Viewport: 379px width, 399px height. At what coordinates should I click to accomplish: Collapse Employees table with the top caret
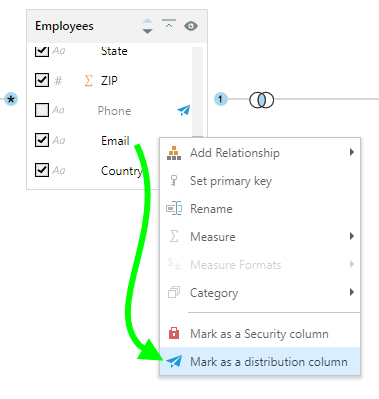(169, 24)
